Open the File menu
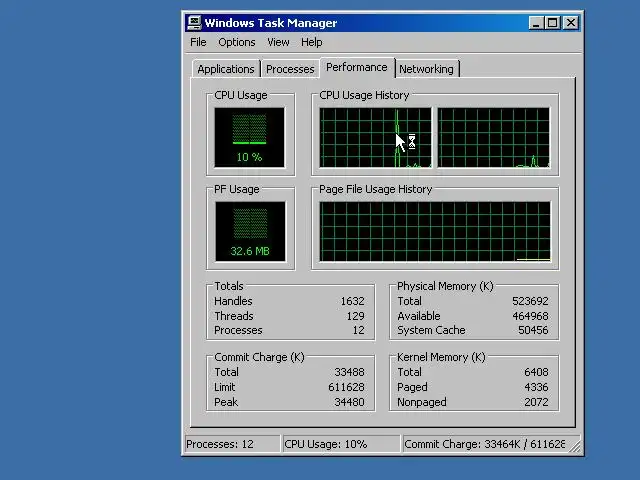The height and width of the screenshot is (480, 640). 198,42
